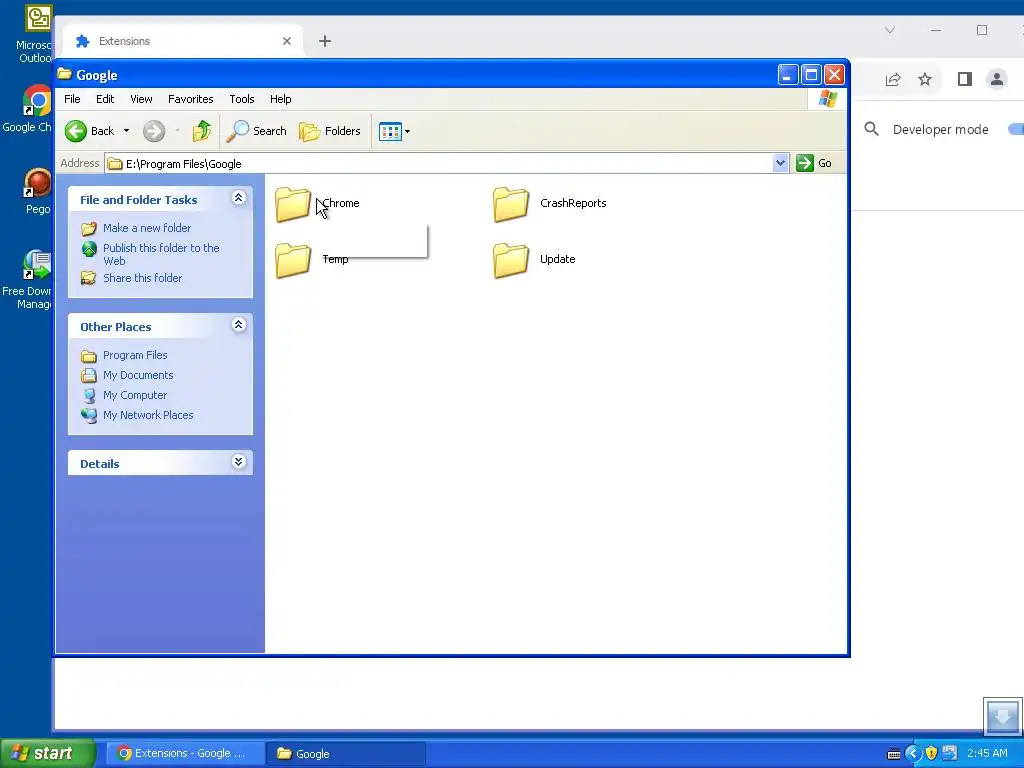The width and height of the screenshot is (1024, 768).
Task: Go to My Network Places
Action: pos(148,415)
